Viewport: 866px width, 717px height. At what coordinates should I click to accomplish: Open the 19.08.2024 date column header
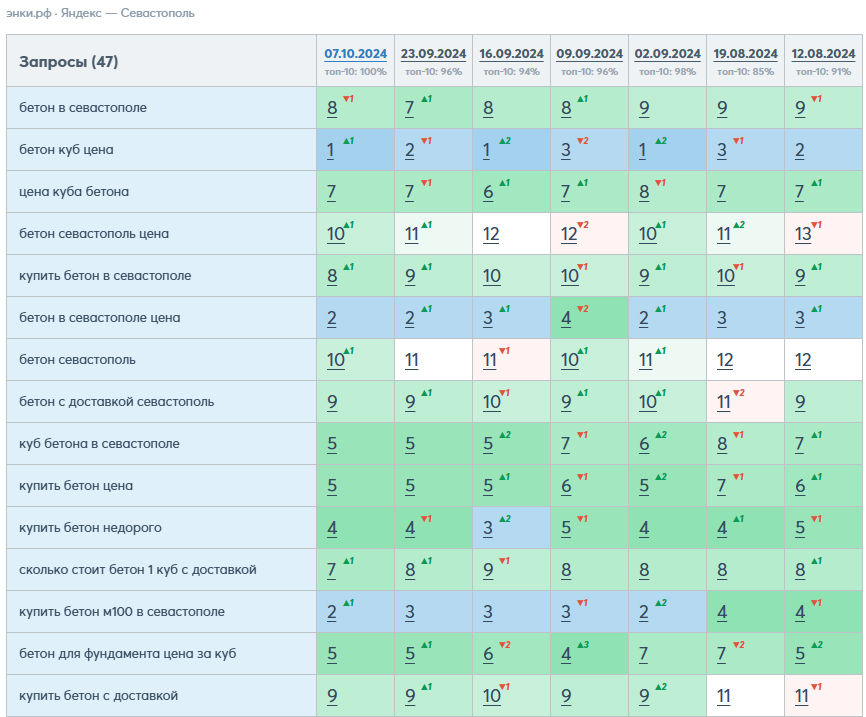(x=745, y=54)
